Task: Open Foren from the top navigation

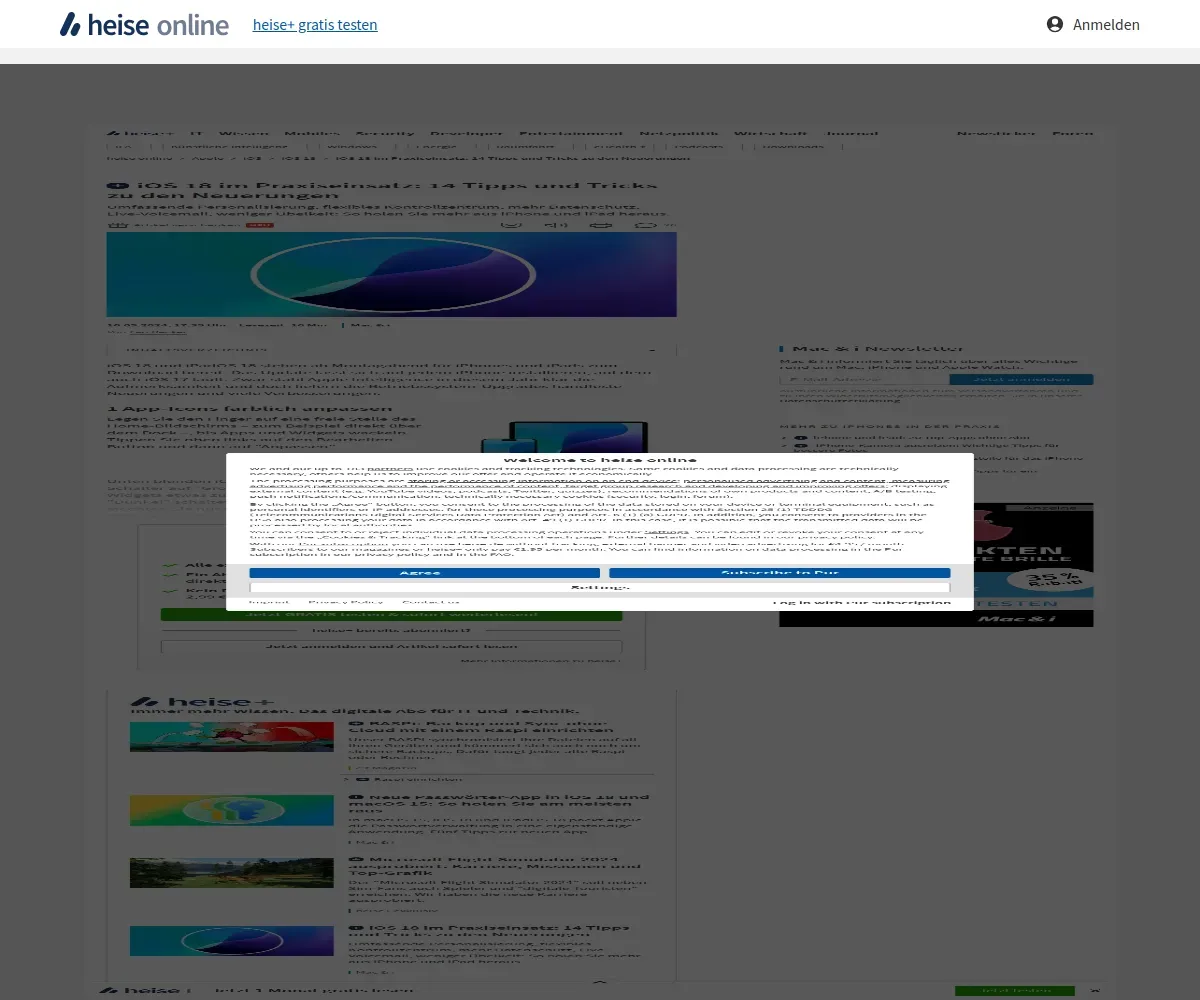Action: tap(1072, 133)
